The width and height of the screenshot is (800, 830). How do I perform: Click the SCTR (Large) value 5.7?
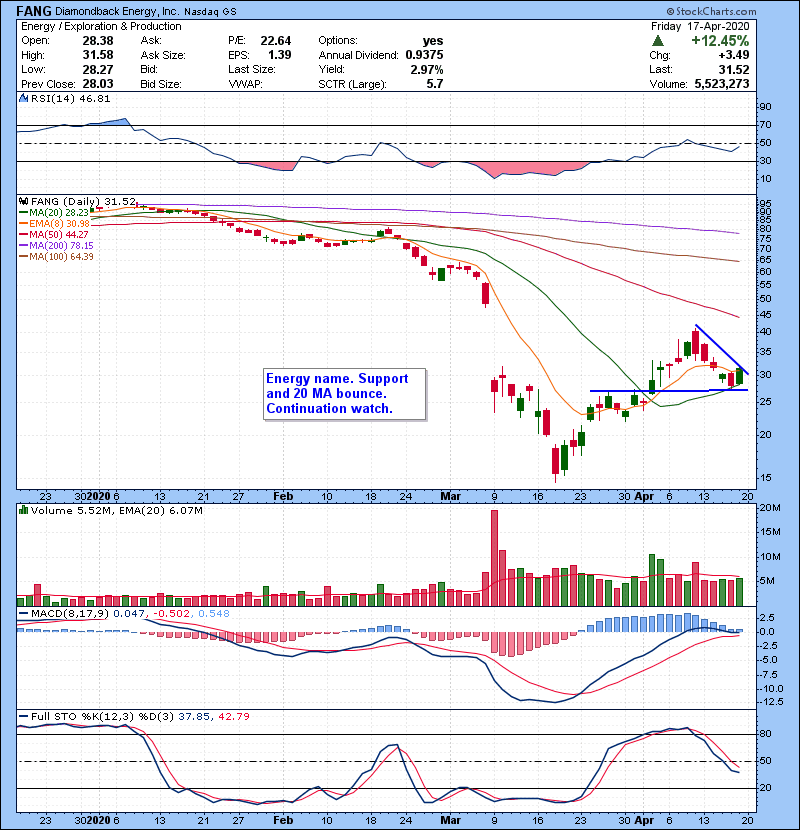click(x=435, y=84)
